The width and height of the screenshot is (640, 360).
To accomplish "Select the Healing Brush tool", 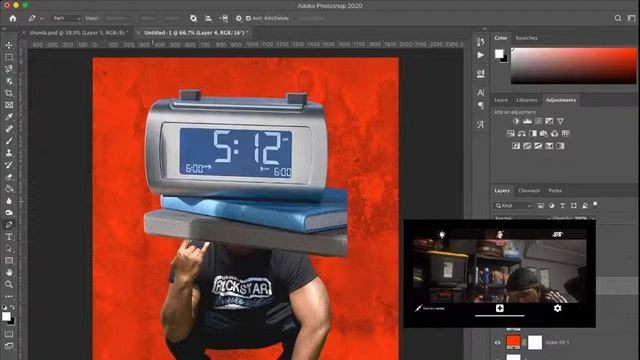I will 9,129.
